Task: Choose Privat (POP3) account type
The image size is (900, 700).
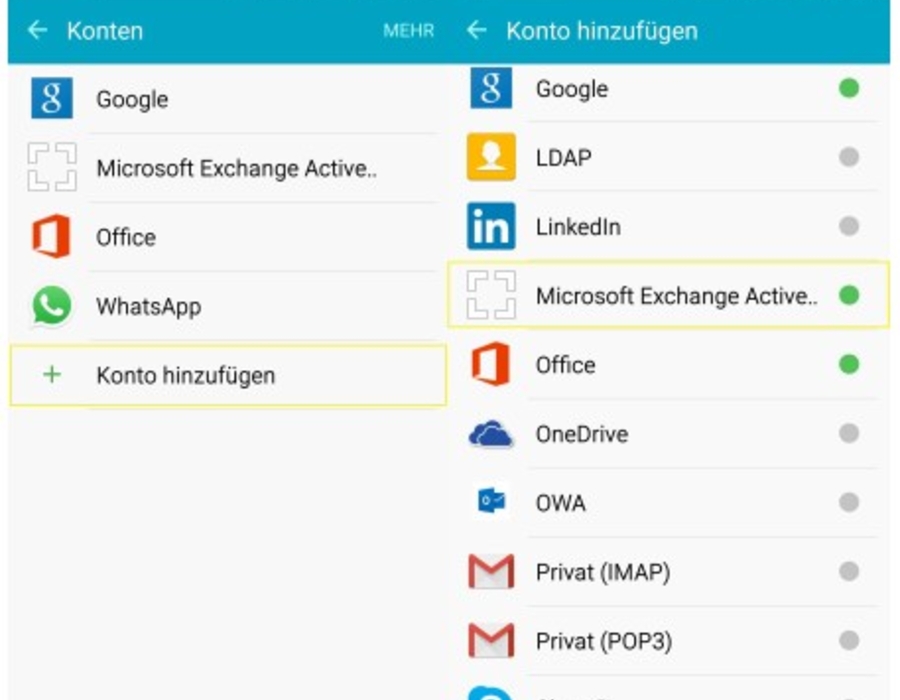Action: click(x=669, y=641)
